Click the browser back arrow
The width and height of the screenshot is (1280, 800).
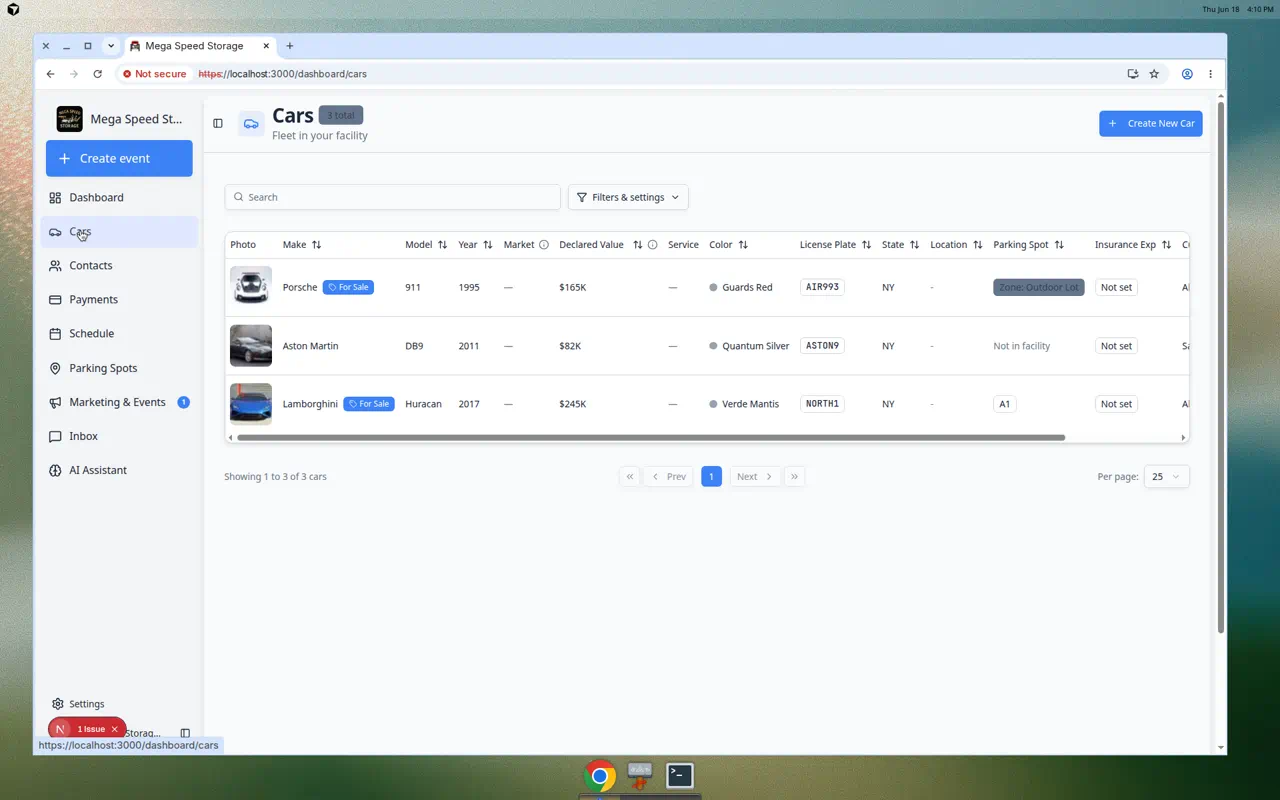coord(51,74)
